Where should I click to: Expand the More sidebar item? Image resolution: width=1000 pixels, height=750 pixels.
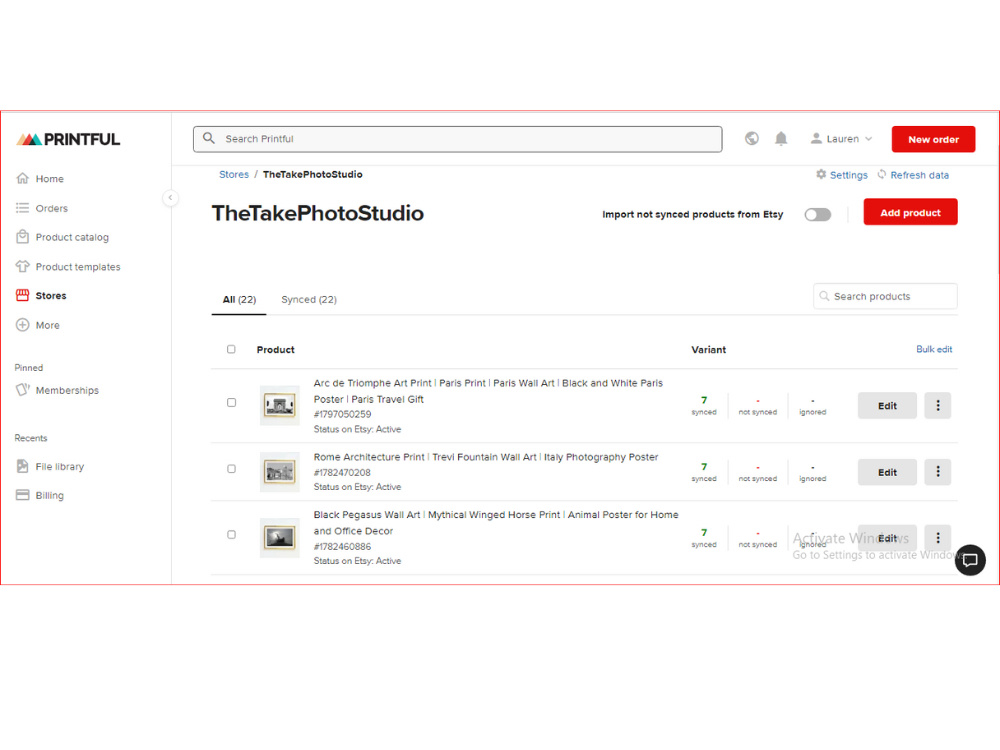point(38,325)
